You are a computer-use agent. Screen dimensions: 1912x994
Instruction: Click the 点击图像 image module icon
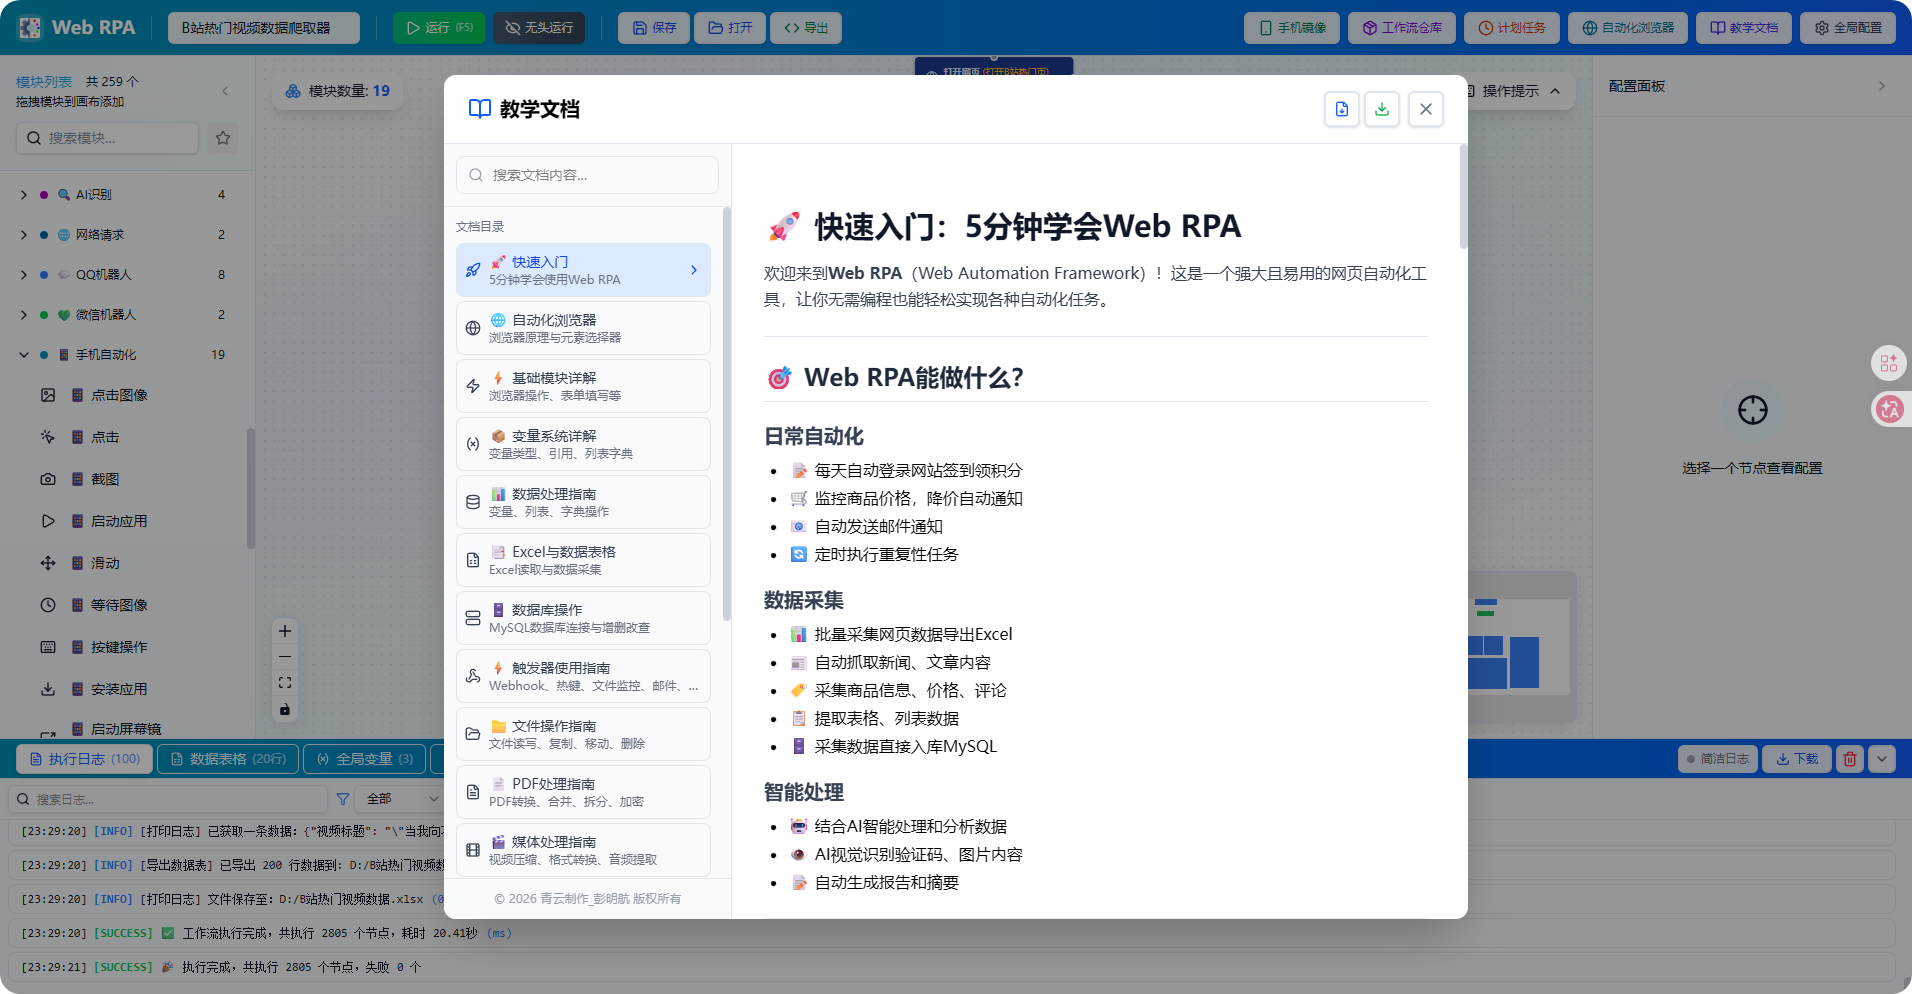[x=47, y=395]
